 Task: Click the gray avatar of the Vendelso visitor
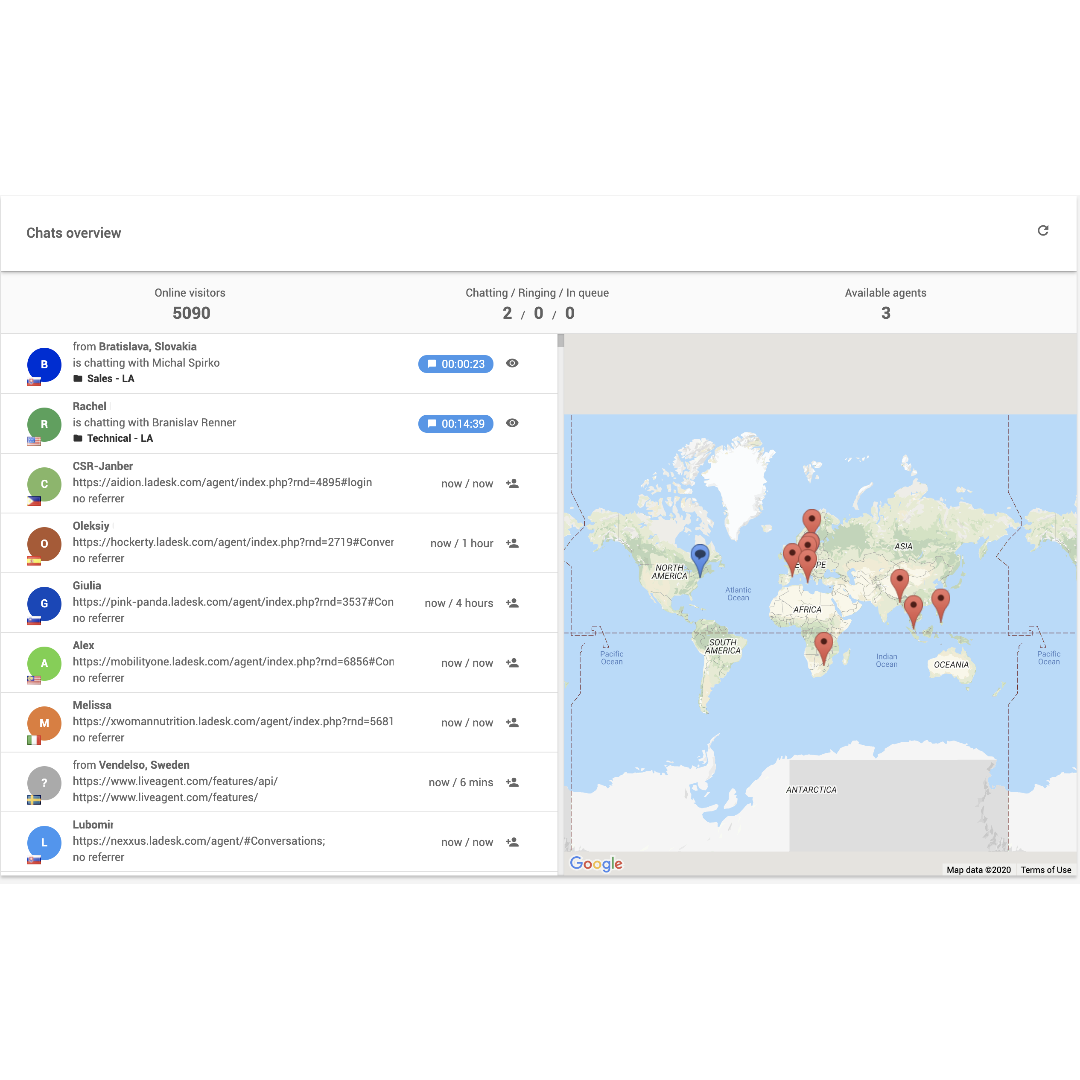[x=44, y=782]
